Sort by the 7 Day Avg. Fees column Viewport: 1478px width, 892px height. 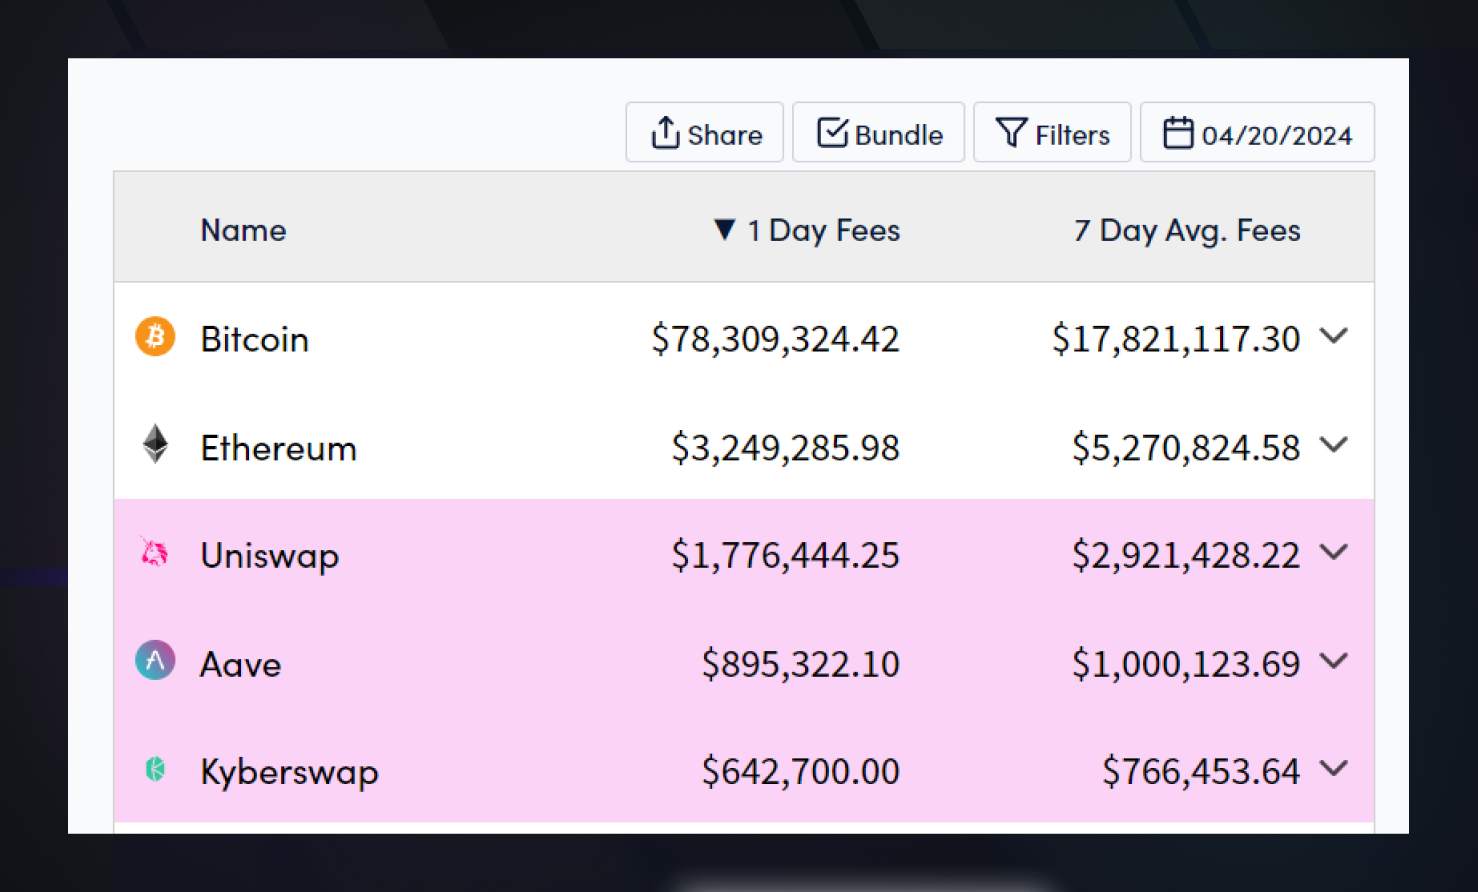[1187, 231]
